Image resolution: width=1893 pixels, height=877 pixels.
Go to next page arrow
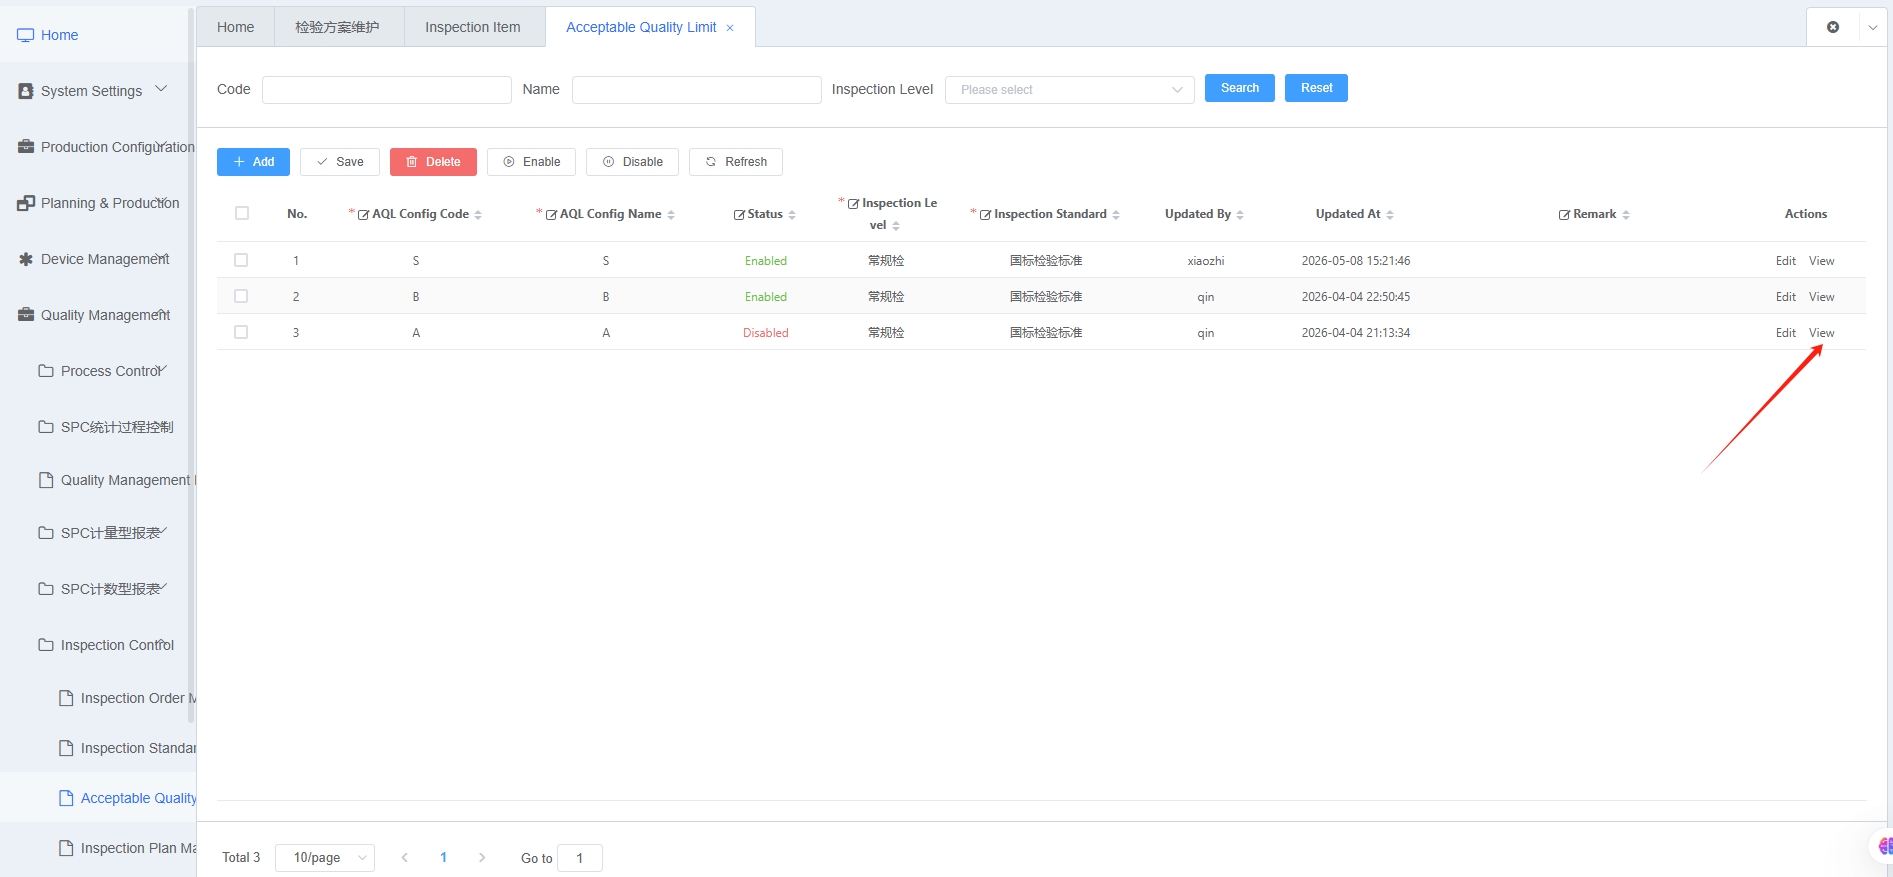tap(482, 858)
